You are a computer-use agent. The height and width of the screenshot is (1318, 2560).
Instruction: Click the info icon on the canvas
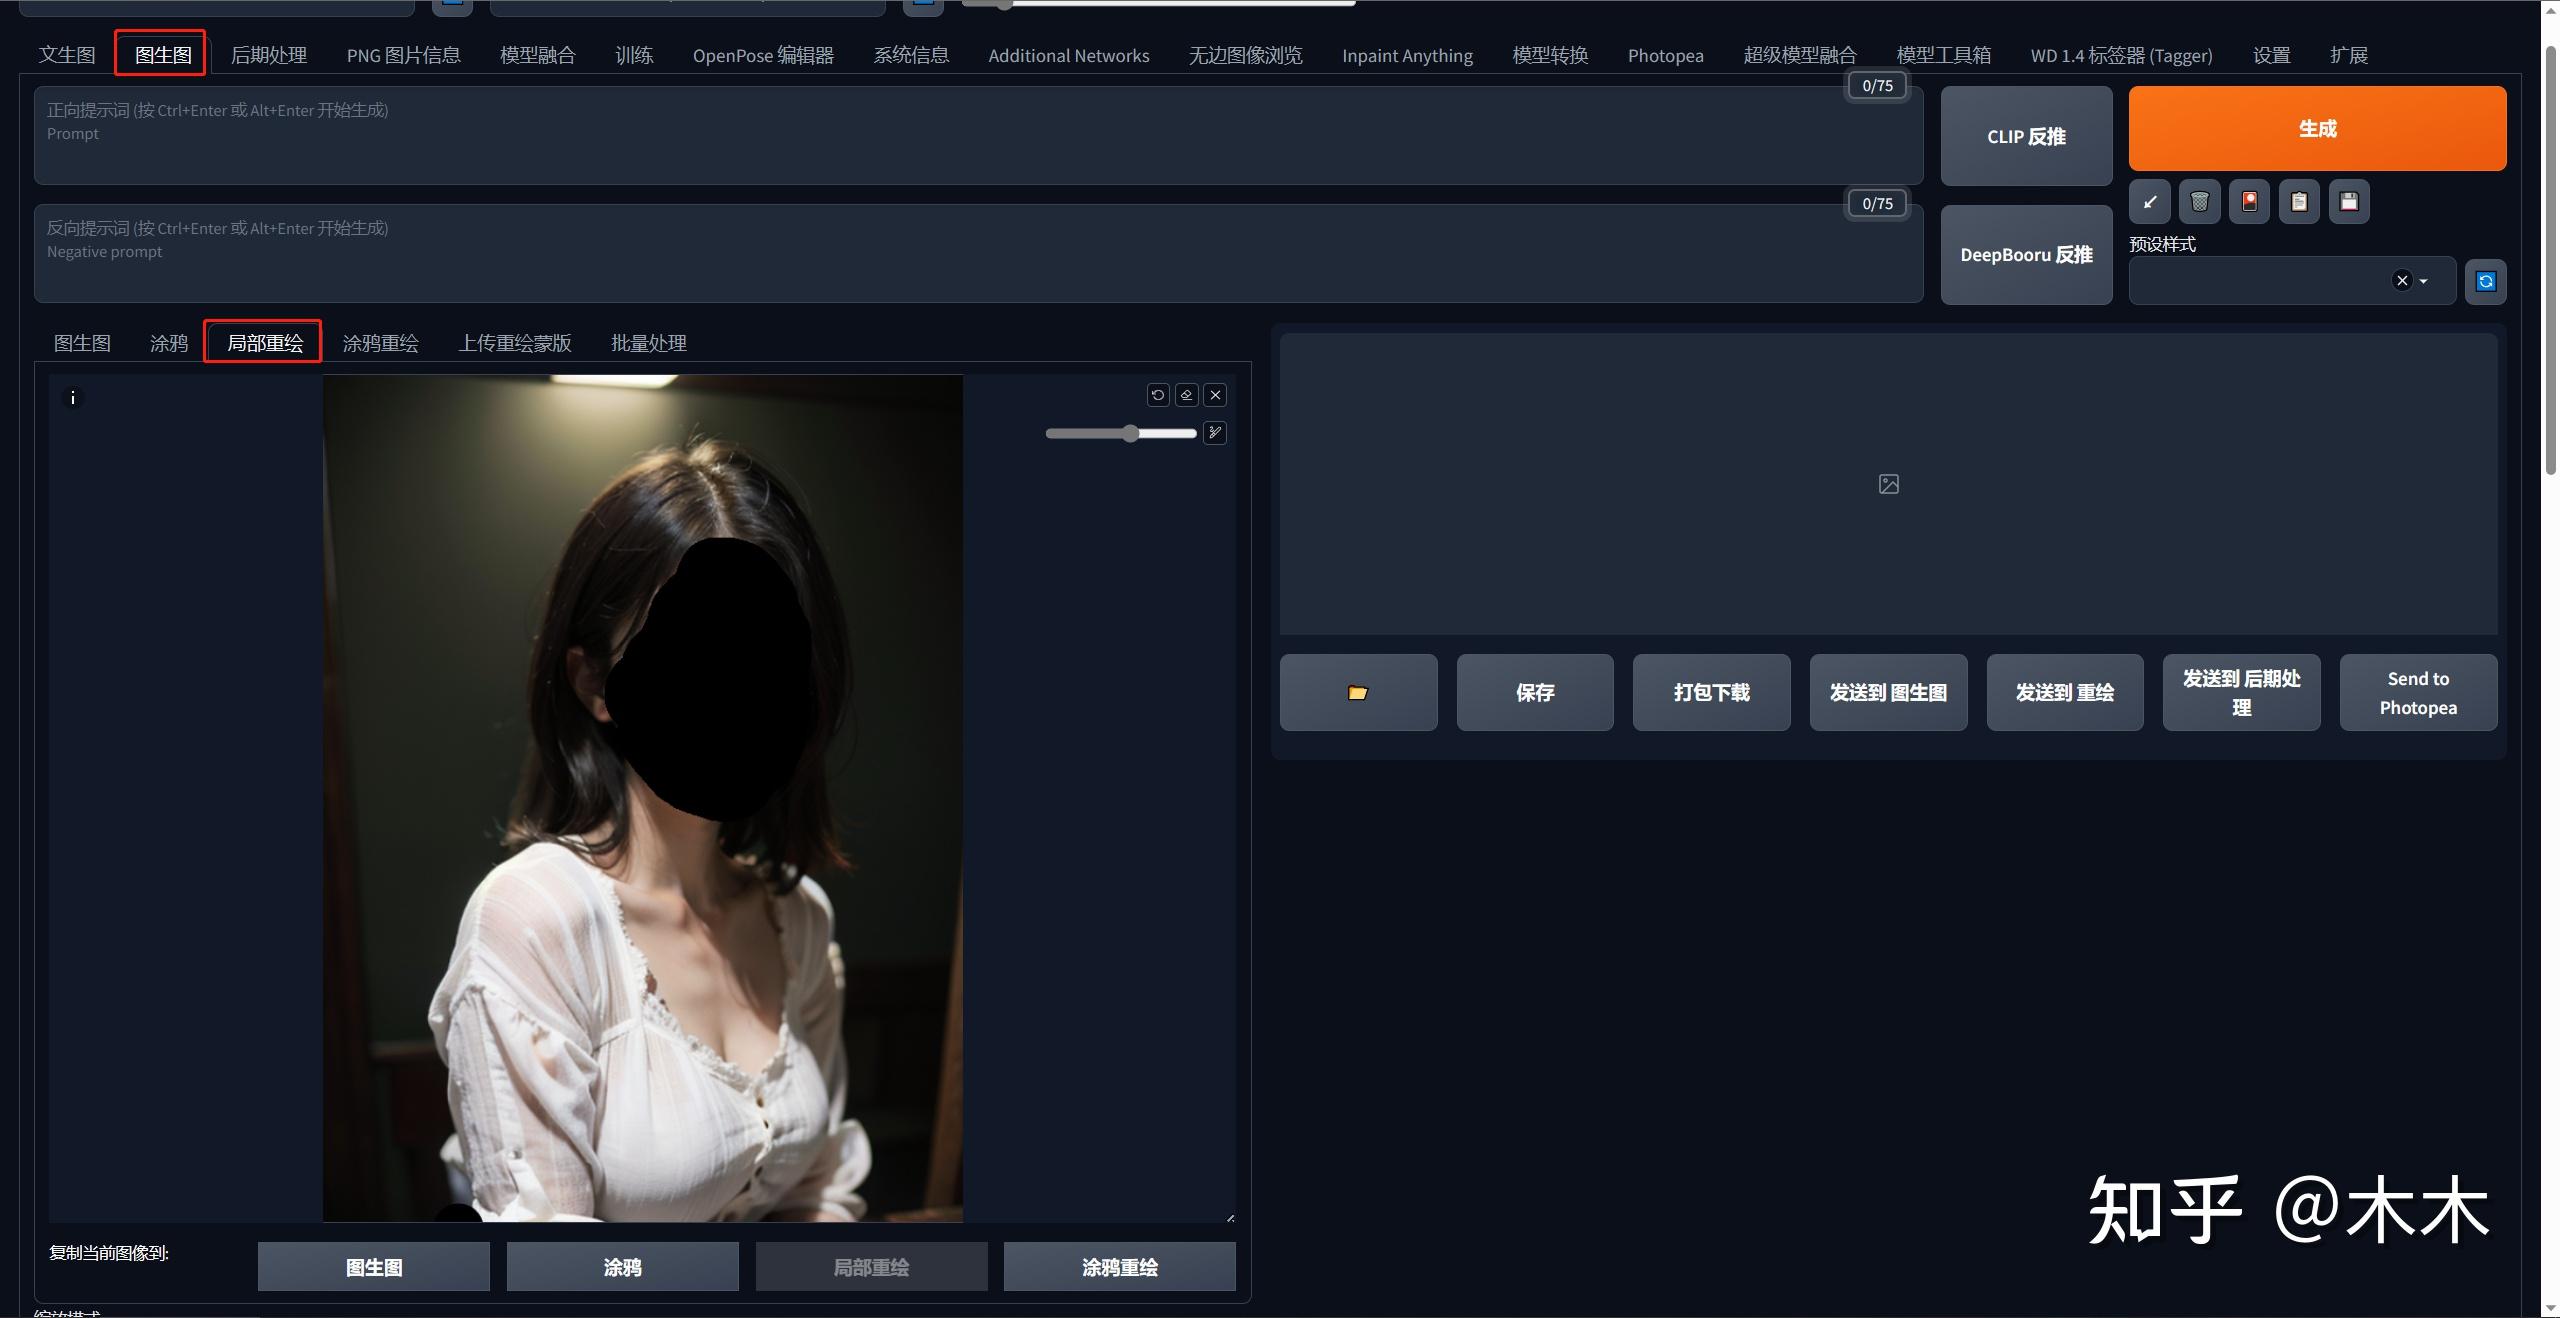(x=73, y=398)
